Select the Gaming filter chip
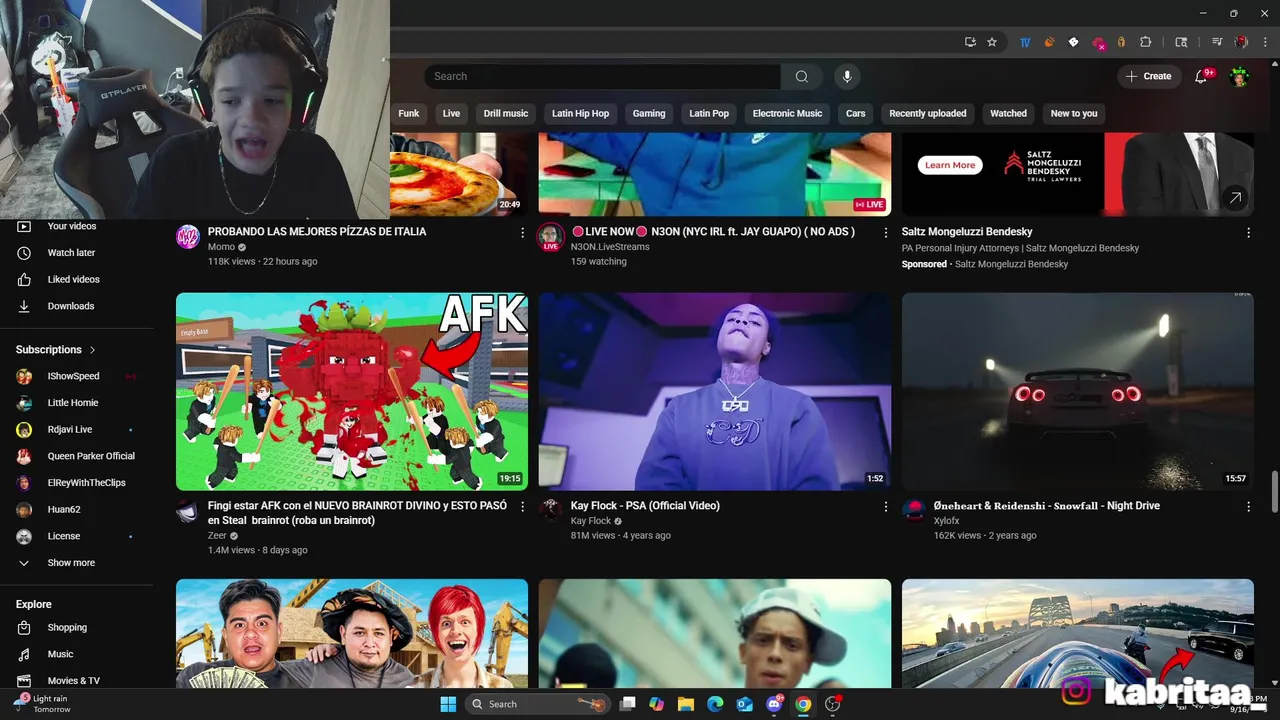The image size is (1280, 720). click(649, 113)
